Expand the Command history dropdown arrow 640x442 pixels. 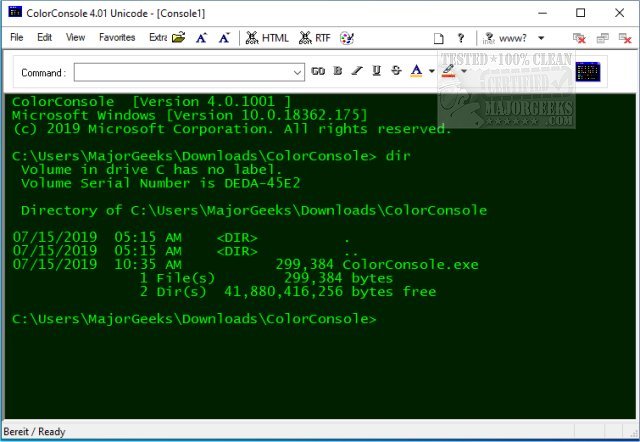pos(297,72)
